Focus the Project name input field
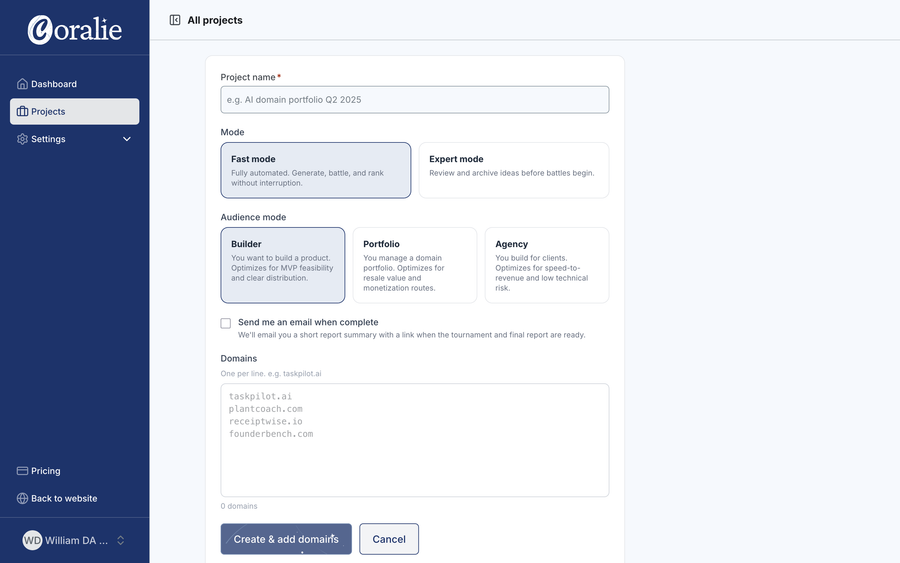900x563 pixels. pos(414,100)
